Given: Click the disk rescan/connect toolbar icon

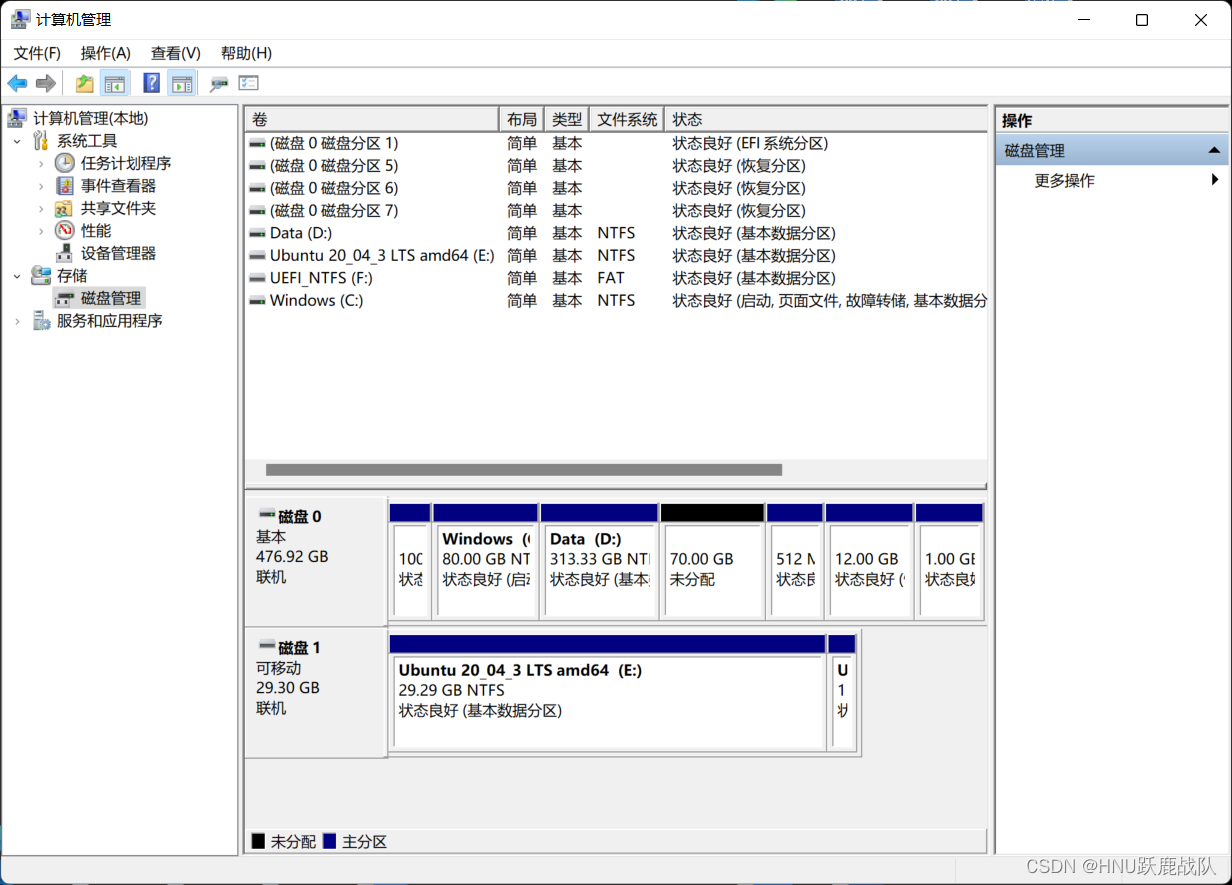Looking at the screenshot, I should 218,83.
